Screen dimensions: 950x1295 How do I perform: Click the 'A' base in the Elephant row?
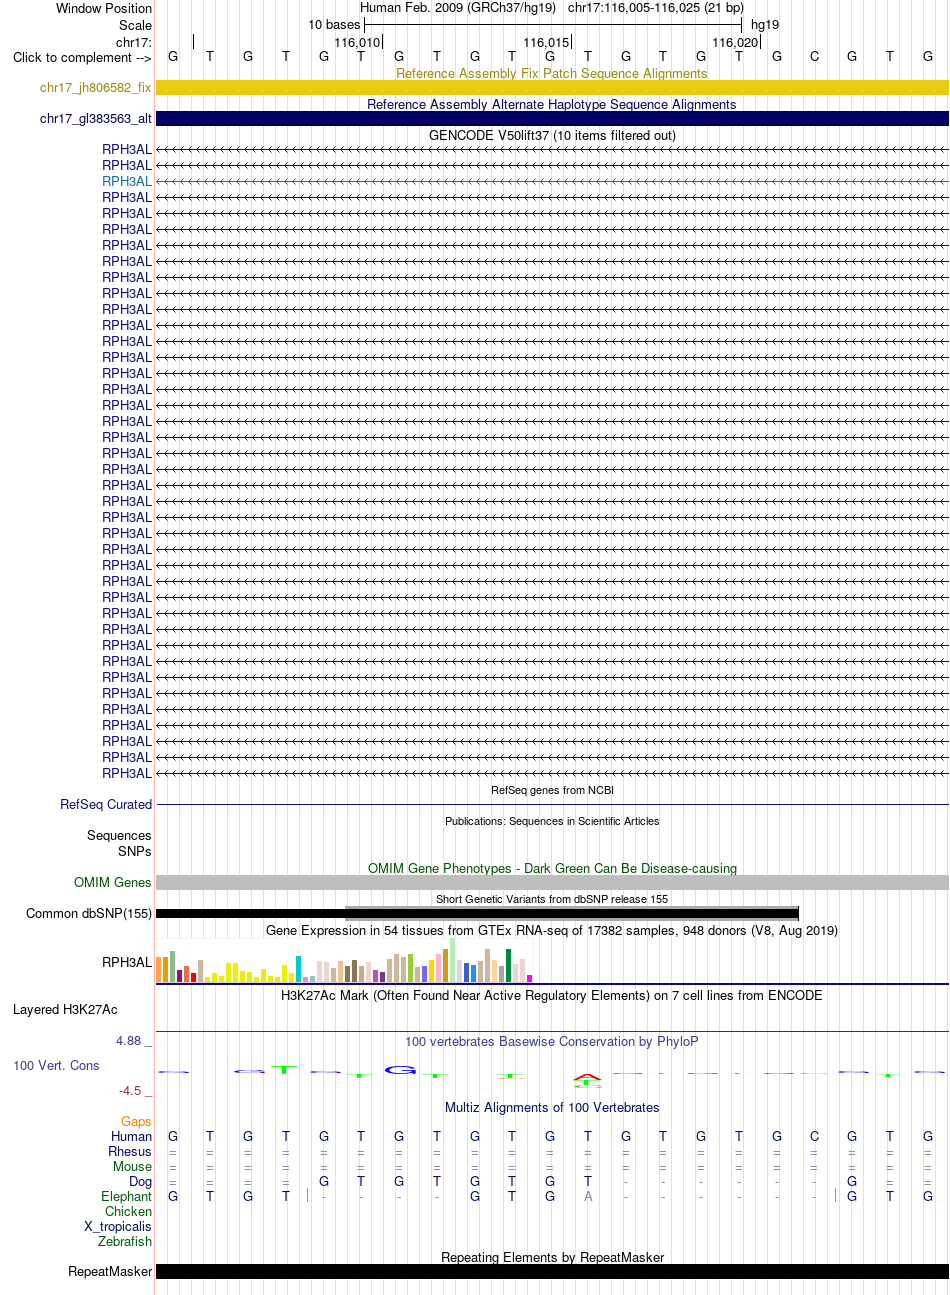588,1196
